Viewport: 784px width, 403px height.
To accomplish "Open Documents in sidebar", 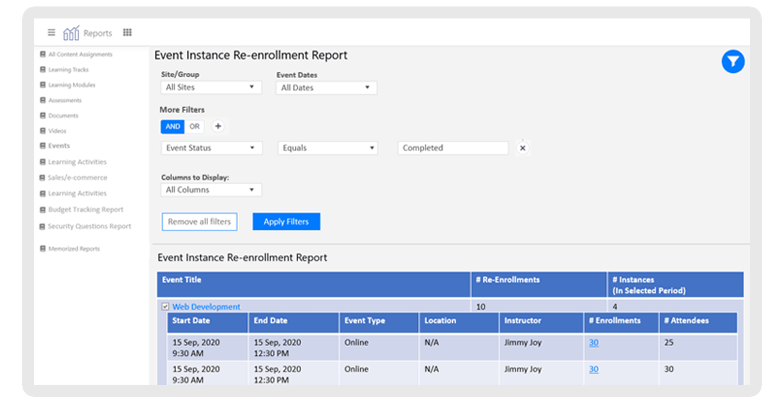I will (64, 116).
